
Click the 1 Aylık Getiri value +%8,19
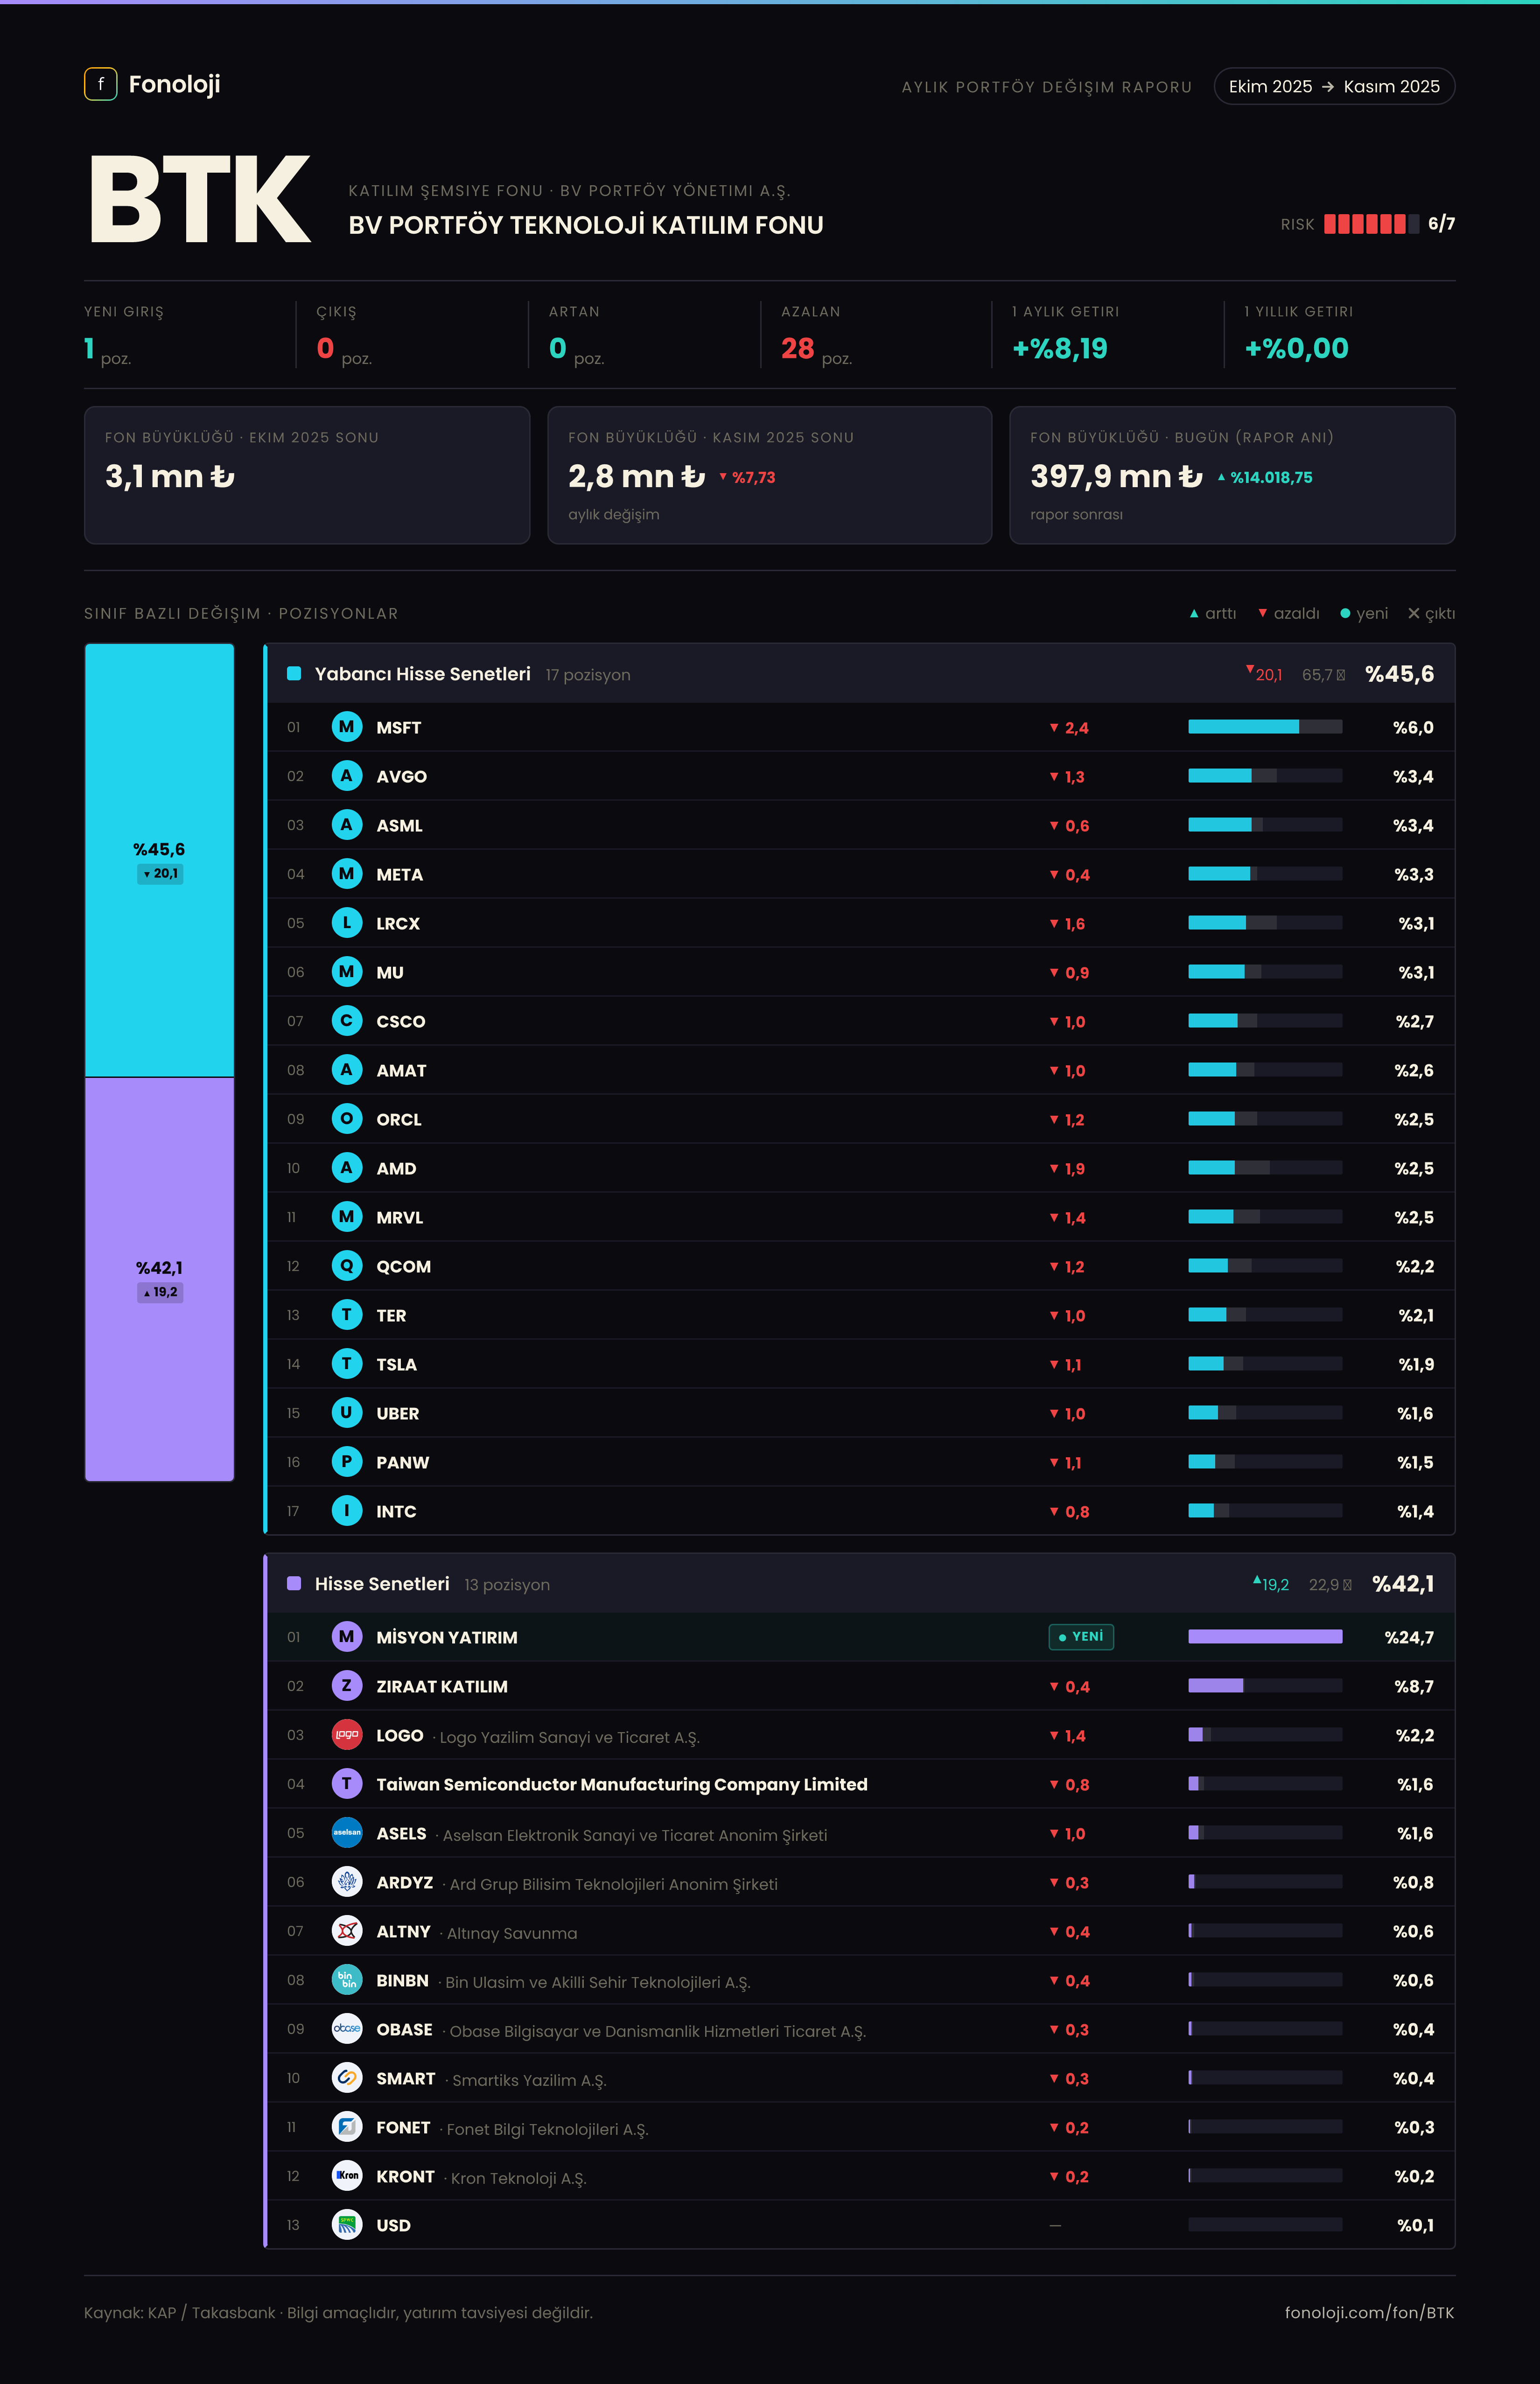tap(1060, 349)
